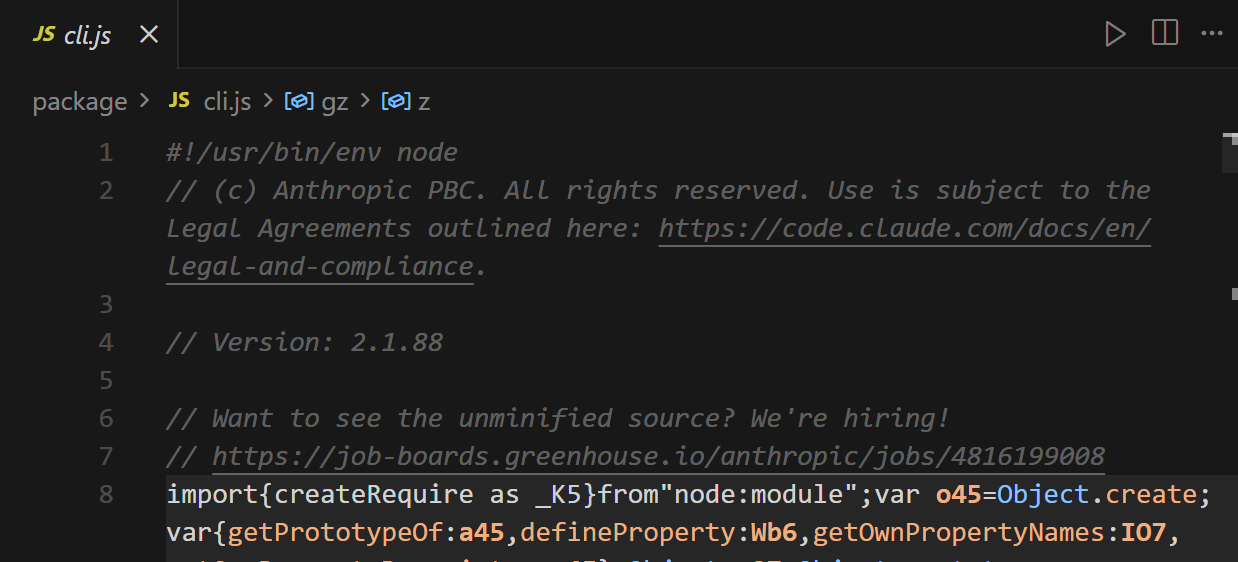Click the cli.js breadcrumb file name

(227, 101)
